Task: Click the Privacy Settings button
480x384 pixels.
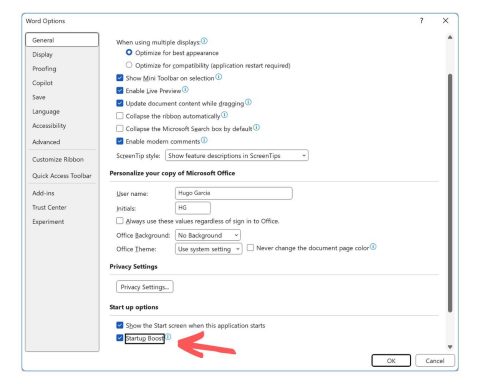Action: pos(145,287)
